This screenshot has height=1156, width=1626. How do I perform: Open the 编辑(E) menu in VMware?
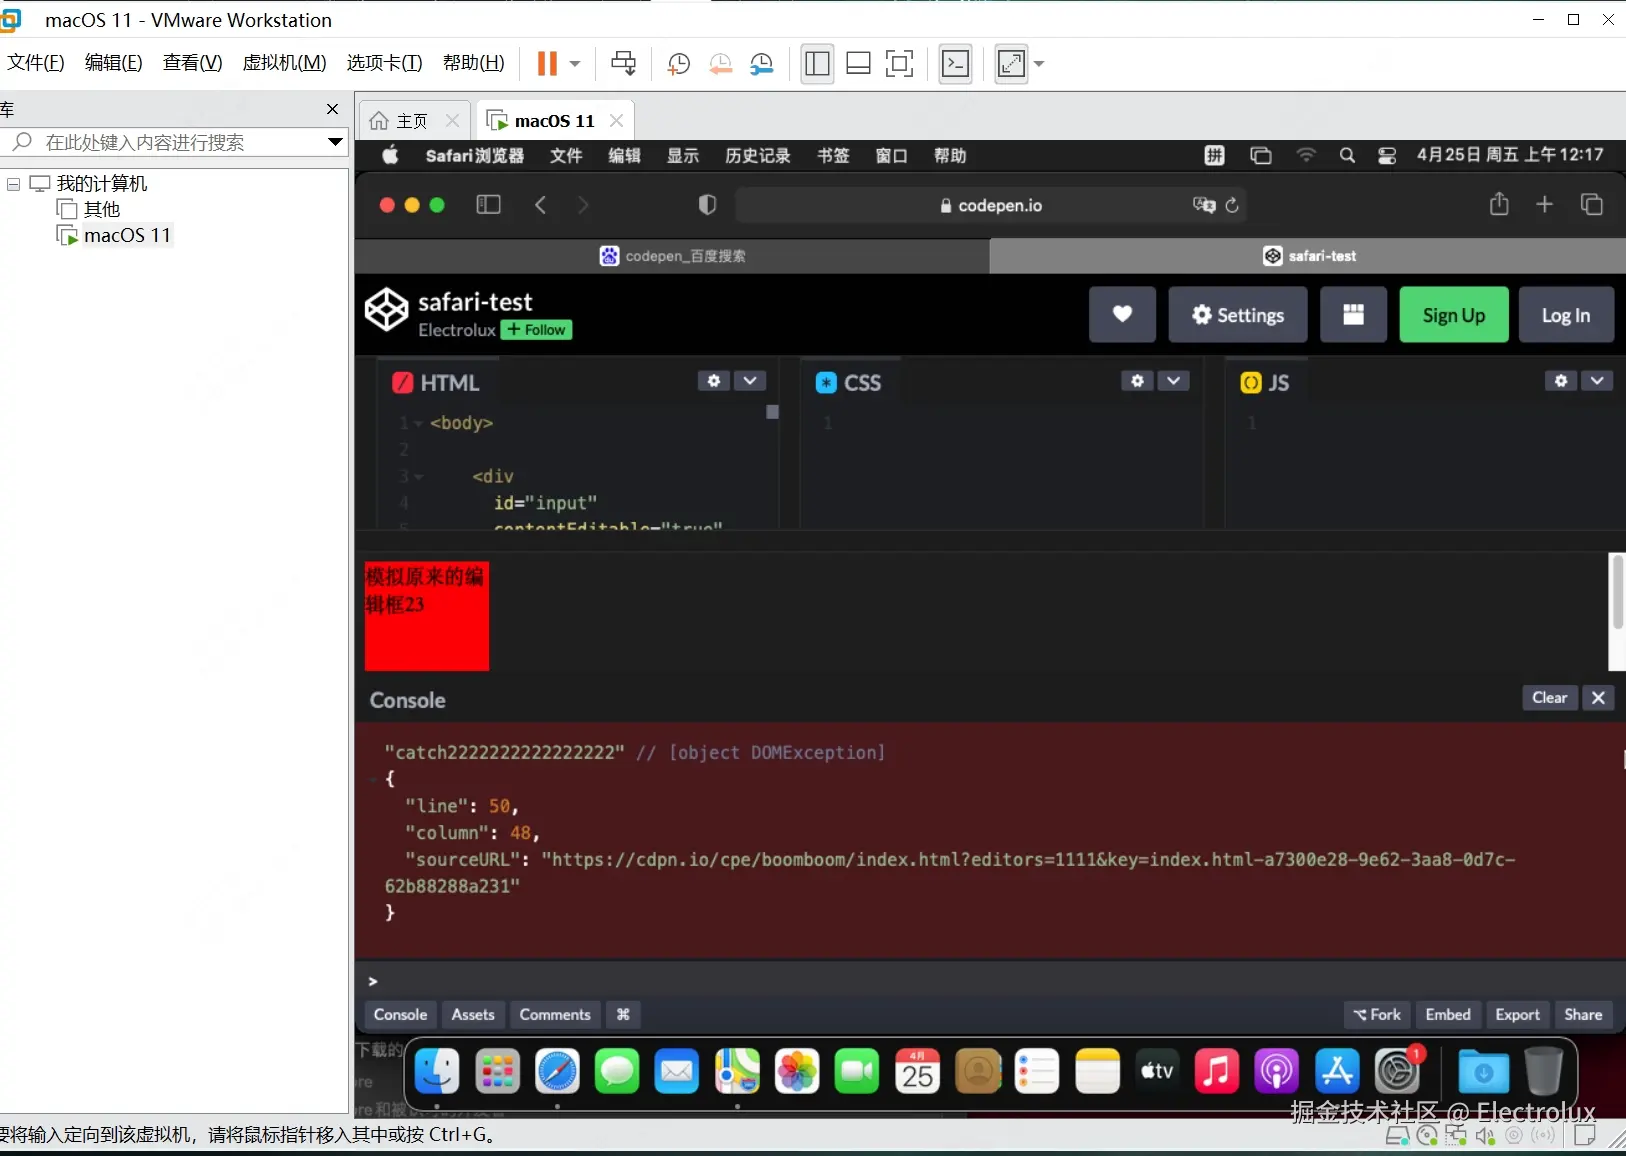[x=113, y=63]
